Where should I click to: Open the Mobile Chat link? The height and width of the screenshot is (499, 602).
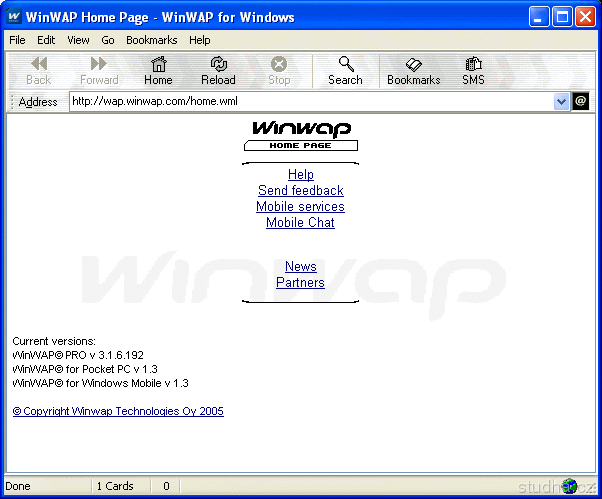(300, 223)
